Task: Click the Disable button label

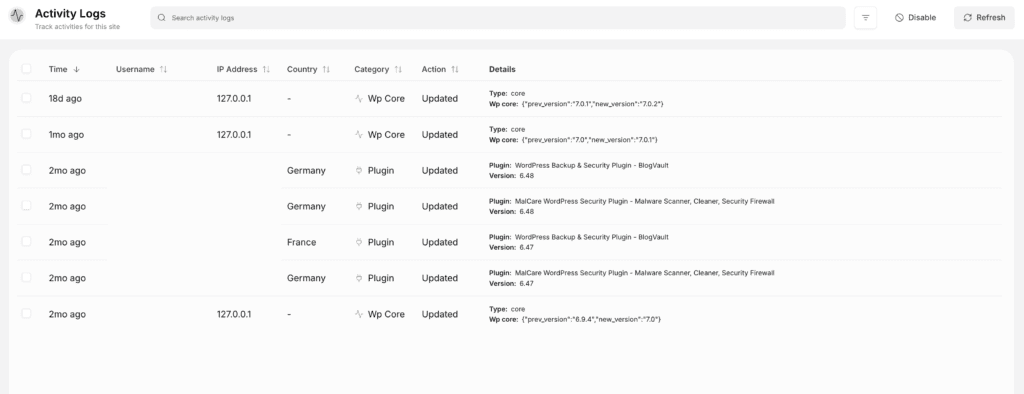Action: coord(922,18)
